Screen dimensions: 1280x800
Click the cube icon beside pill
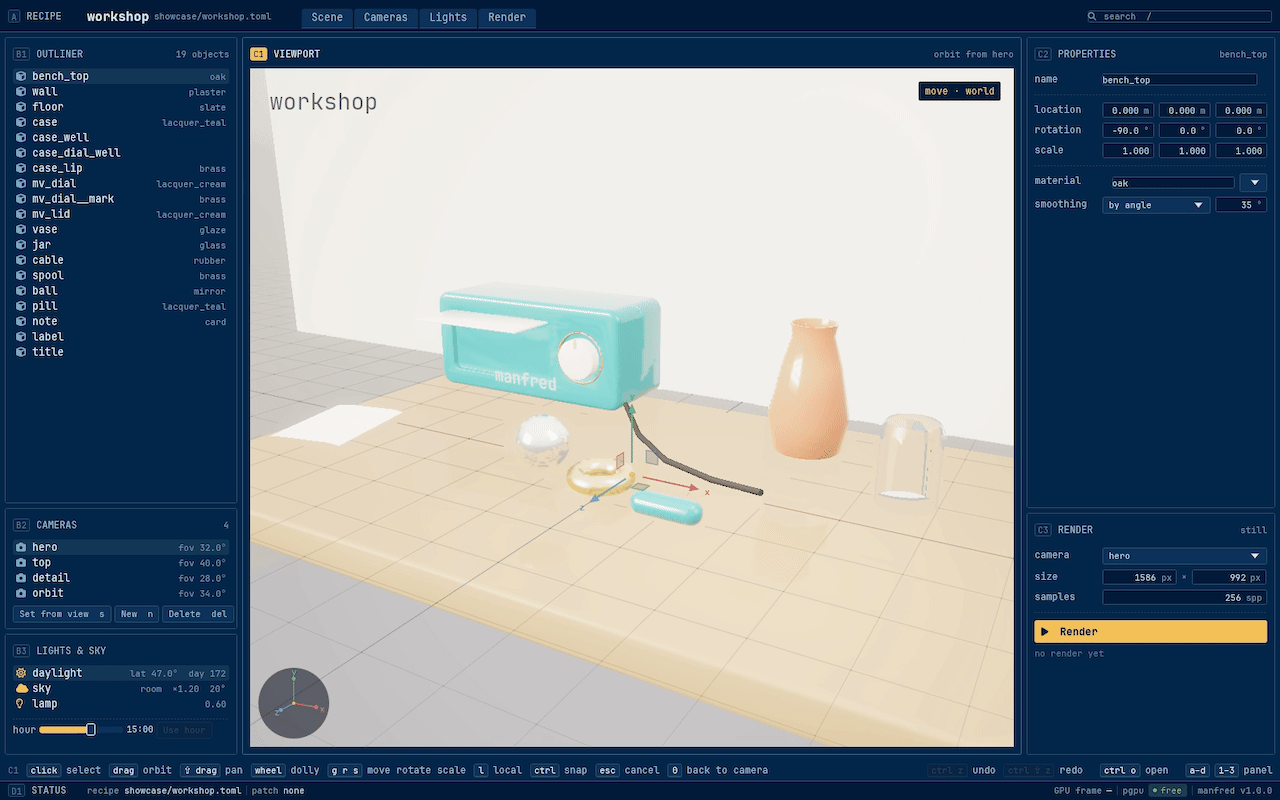pos(21,306)
